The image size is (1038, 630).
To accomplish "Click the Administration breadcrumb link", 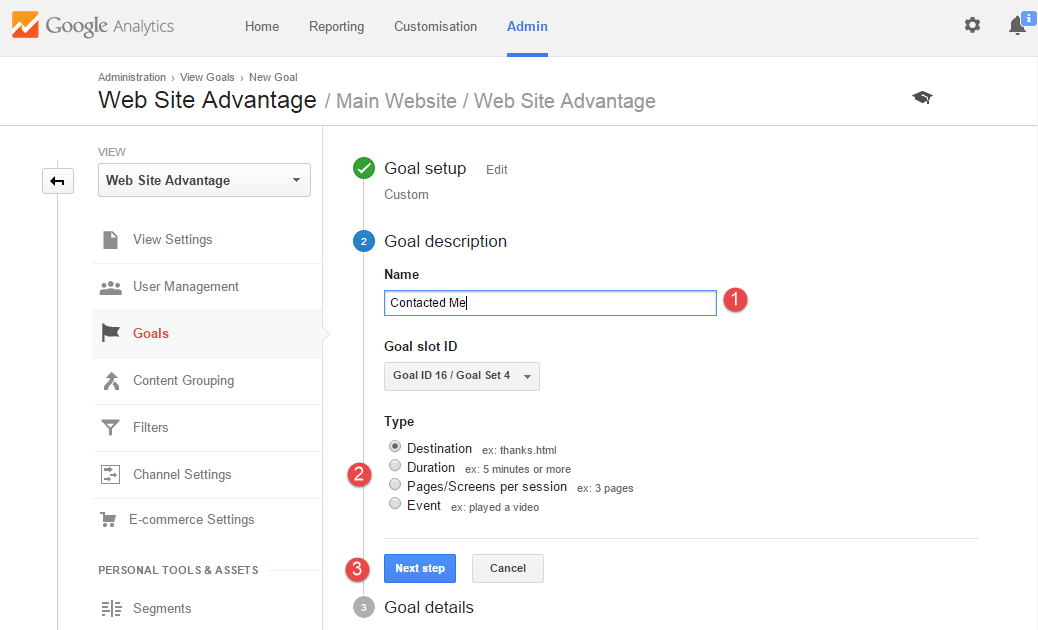I will [132, 77].
